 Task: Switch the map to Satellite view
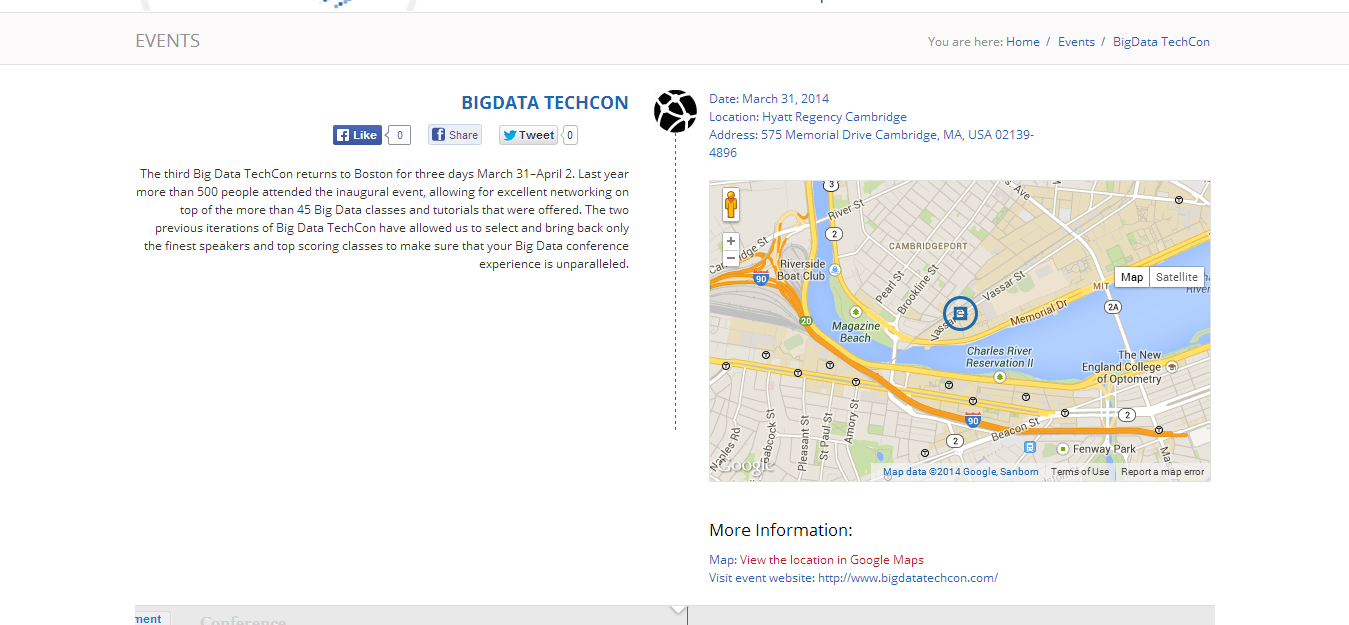pyautogui.click(x=1176, y=277)
